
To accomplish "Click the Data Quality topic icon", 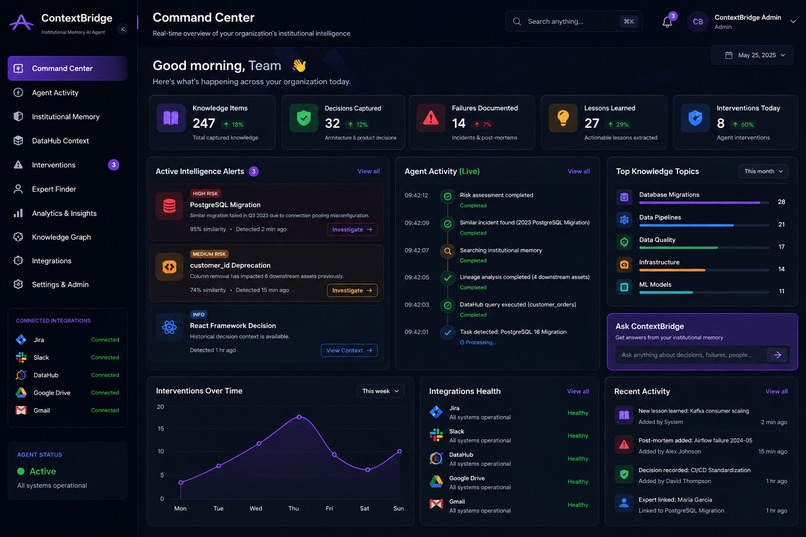I will pos(624,242).
